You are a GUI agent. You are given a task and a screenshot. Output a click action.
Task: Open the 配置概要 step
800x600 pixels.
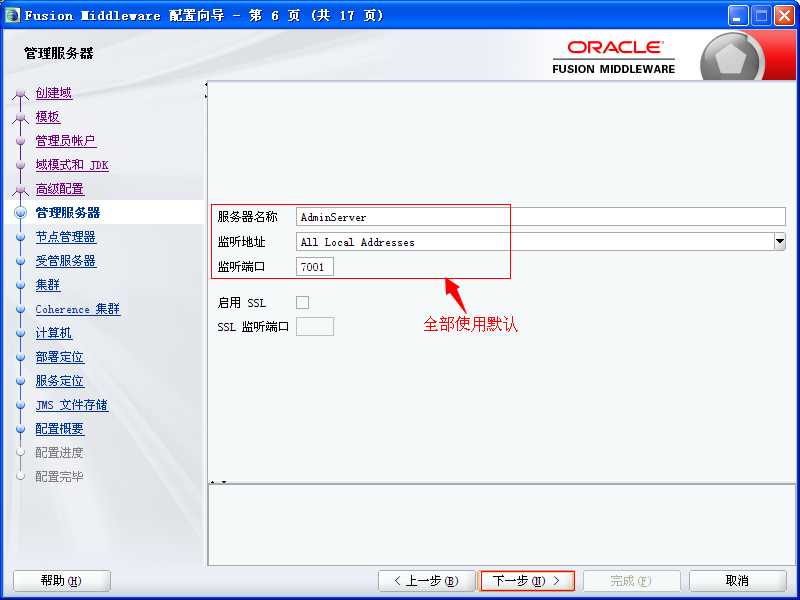click(x=60, y=429)
